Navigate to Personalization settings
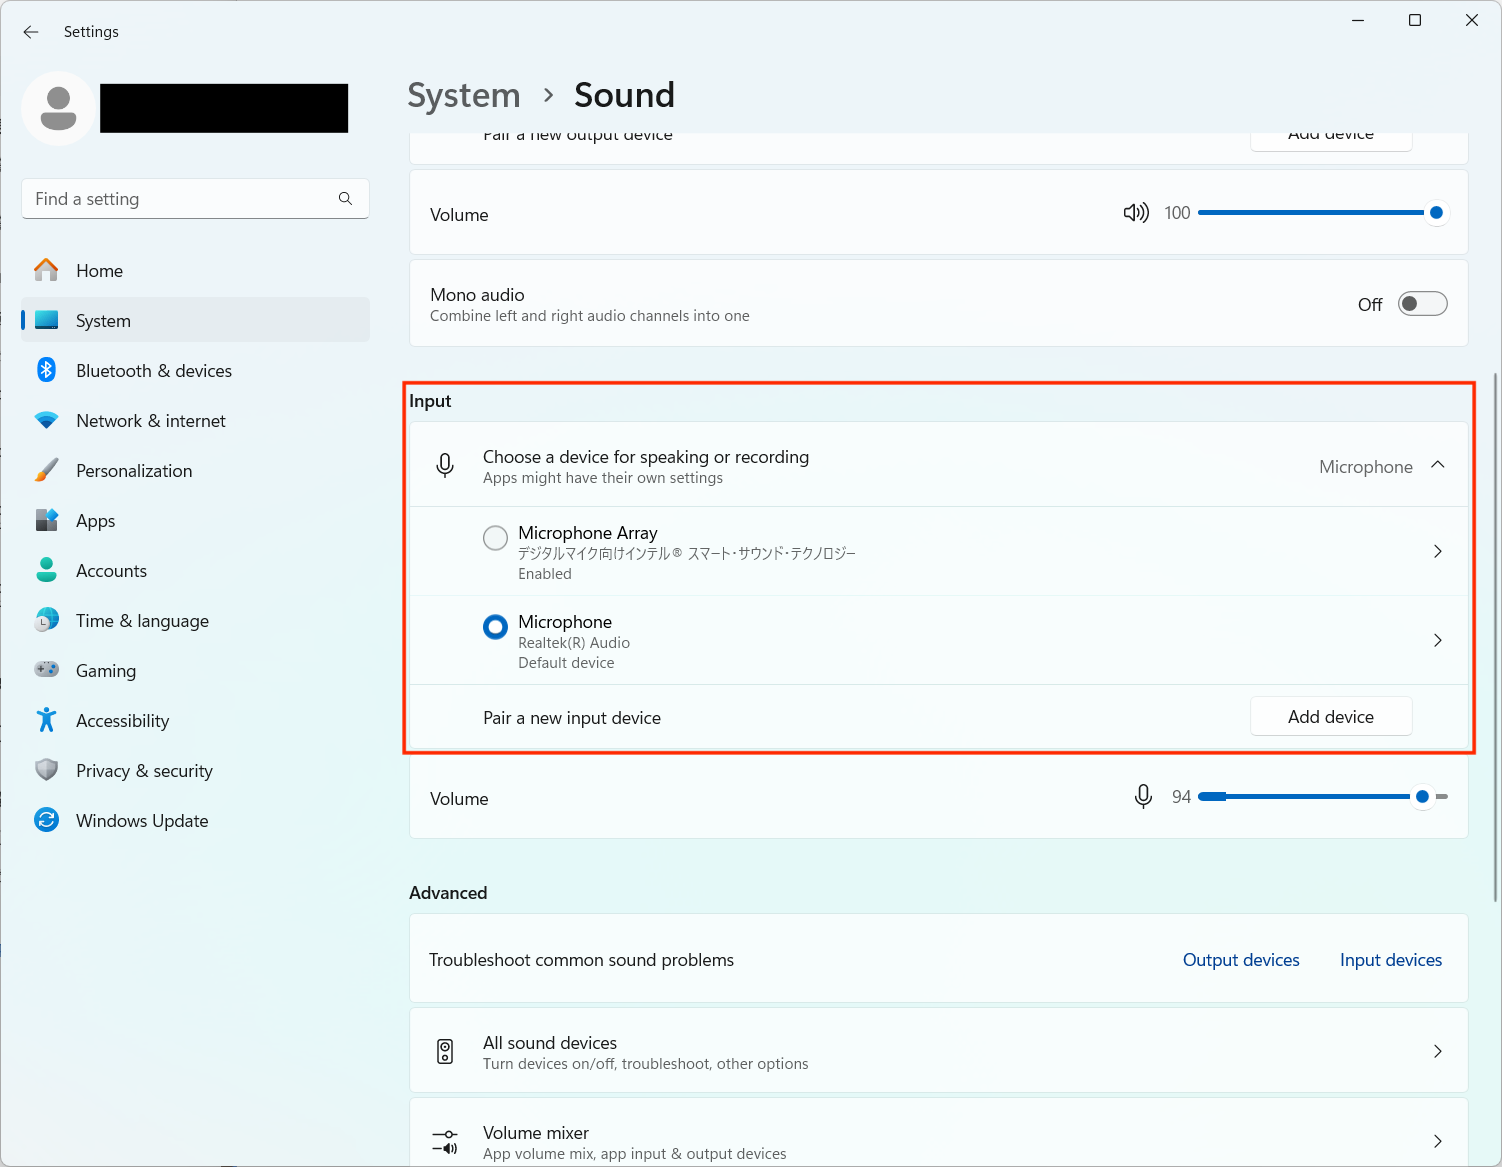Image resolution: width=1502 pixels, height=1167 pixels. coord(134,471)
